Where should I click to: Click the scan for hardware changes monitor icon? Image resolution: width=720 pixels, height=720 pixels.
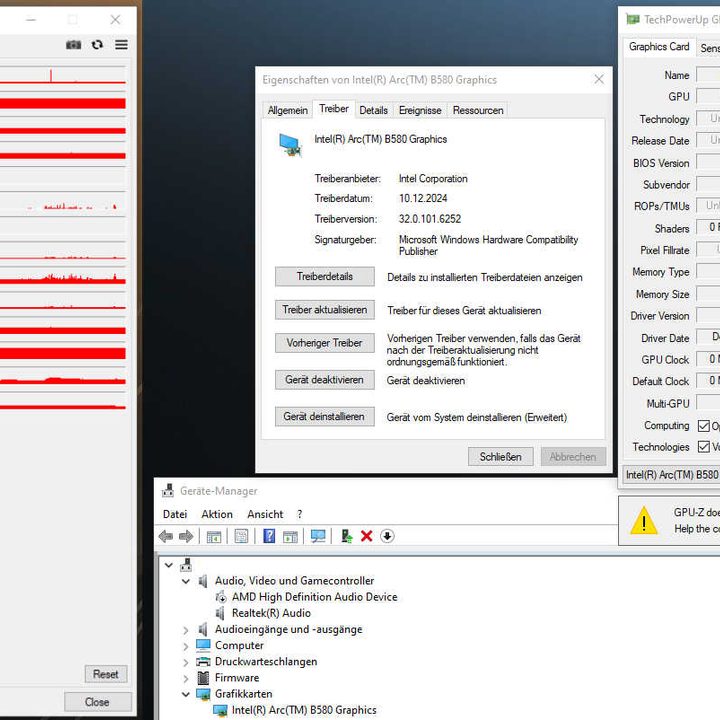pyautogui.click(x=318, y=536)
